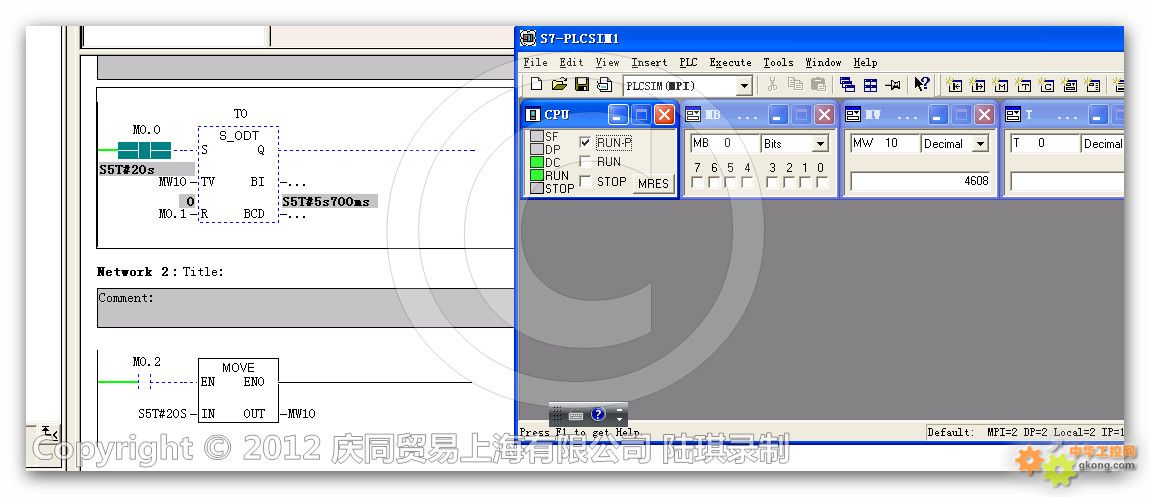Enable the RUN checkbox in CPU panel
The image size is (1150, 497).
click(585, 162)
